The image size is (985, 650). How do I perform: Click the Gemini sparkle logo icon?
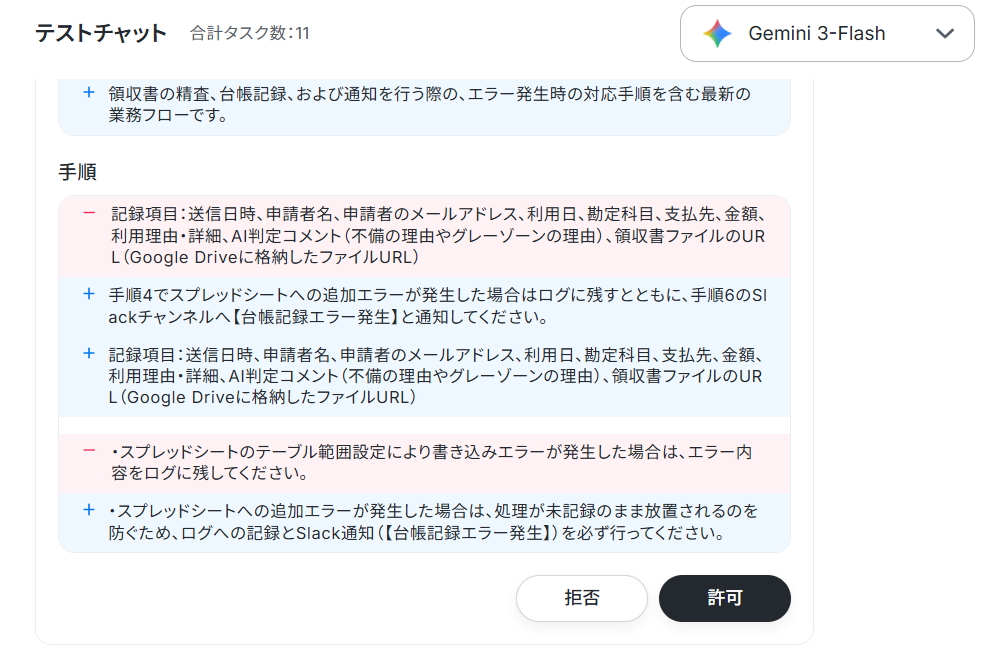click(x=717, y=33)
